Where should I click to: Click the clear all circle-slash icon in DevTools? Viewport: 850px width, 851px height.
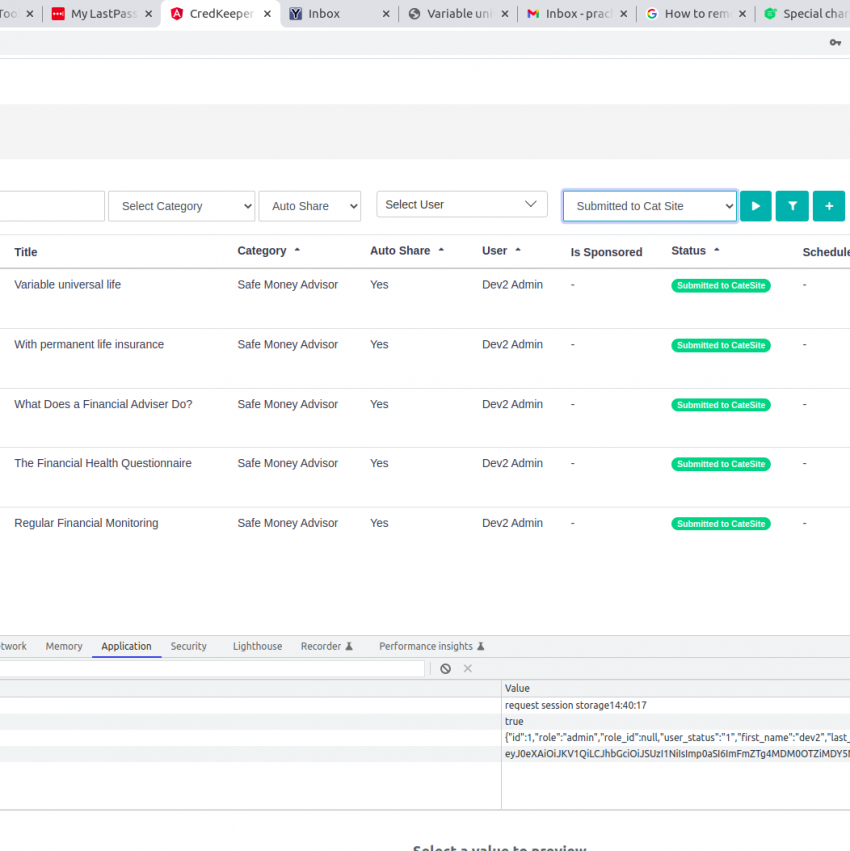(445, 668)
